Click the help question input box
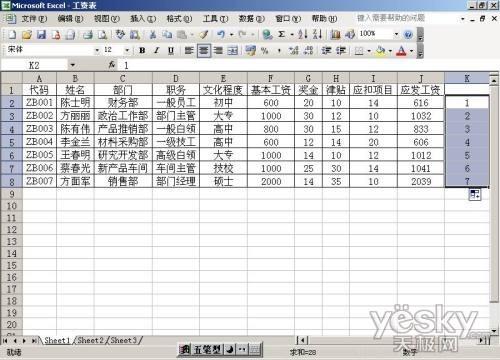Viewport: 500px width, 360px height. pyautogui.click(x=407, y=18)
